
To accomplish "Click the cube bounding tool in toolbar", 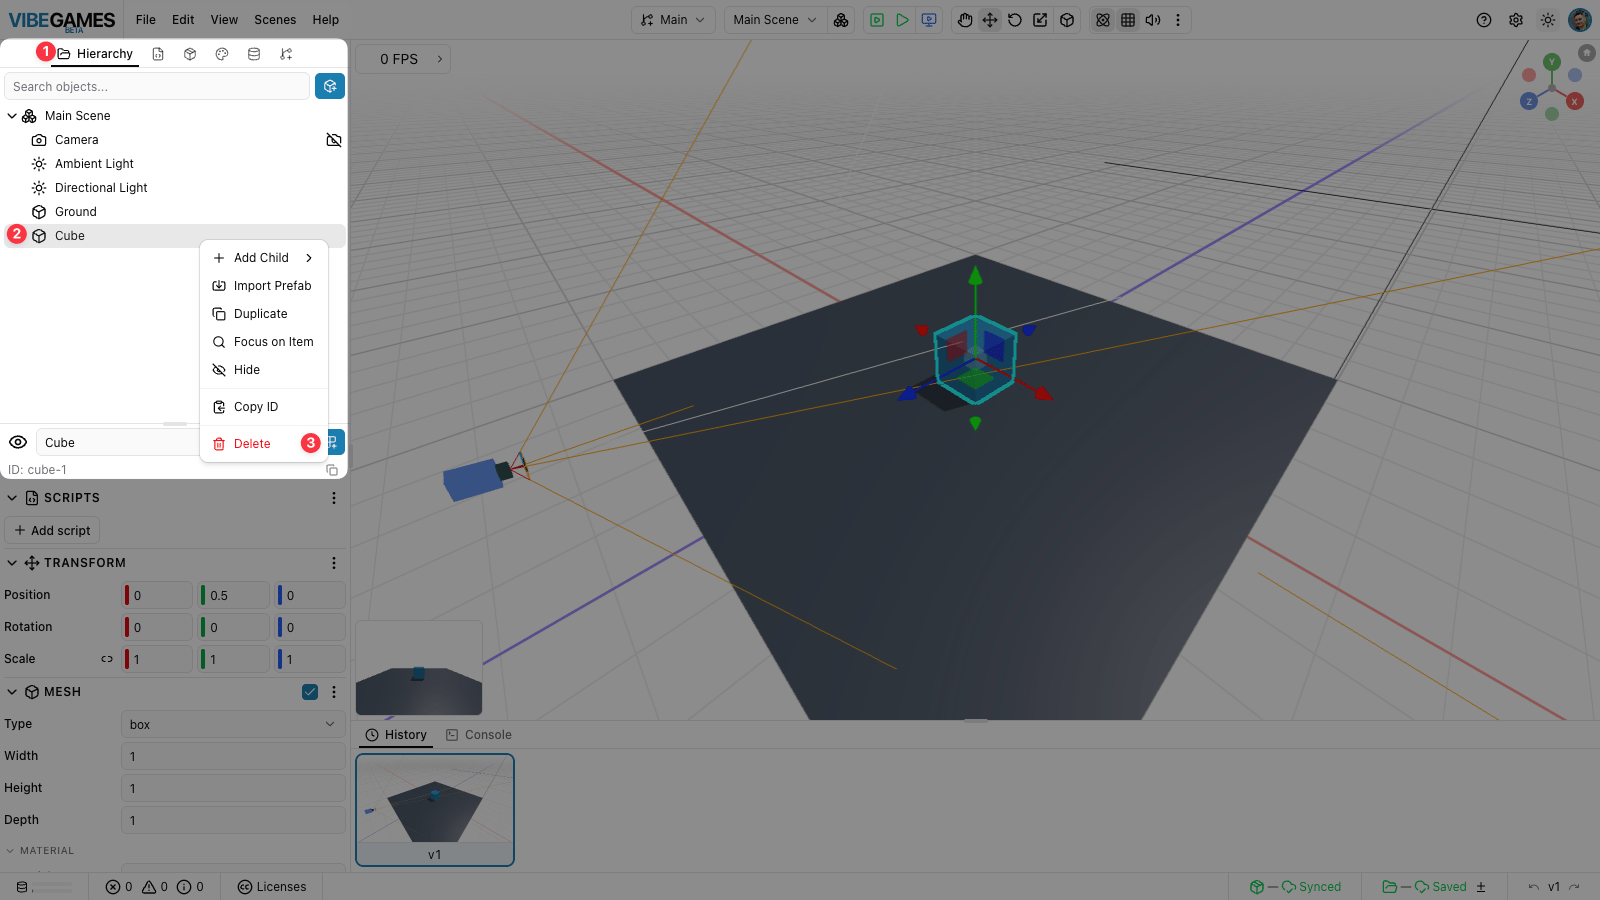I will (1067, 20).
